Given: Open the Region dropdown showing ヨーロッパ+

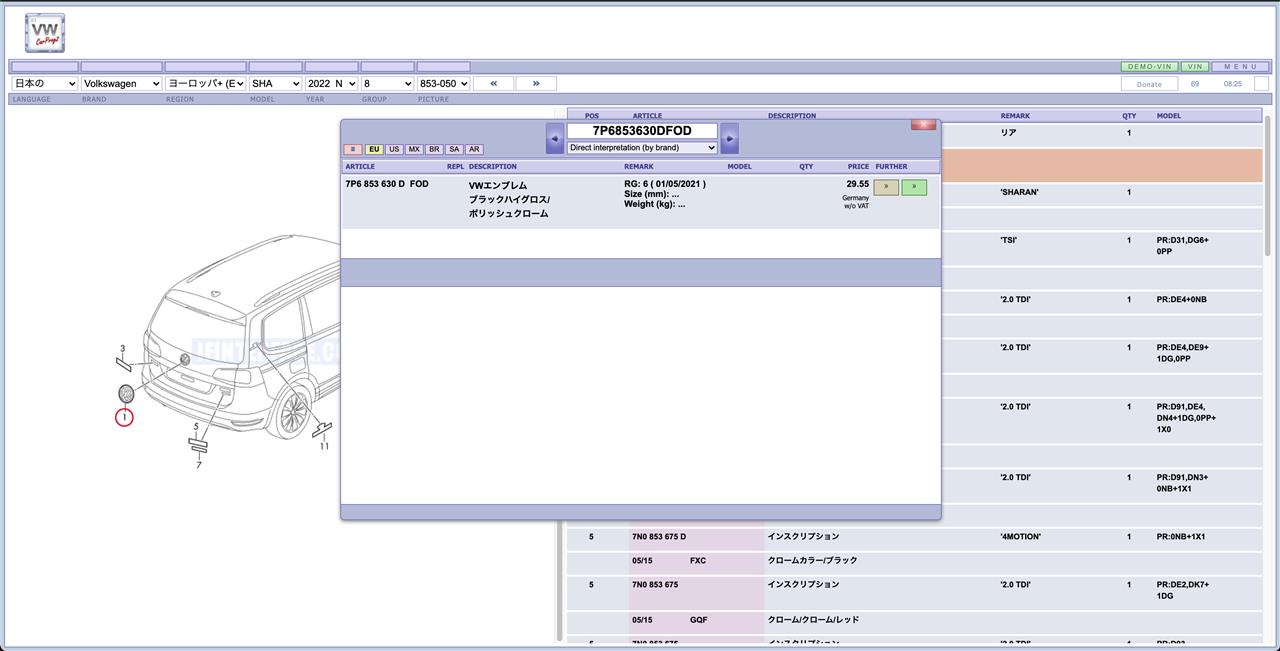Looking at the screenshot, I should (205, 84).
